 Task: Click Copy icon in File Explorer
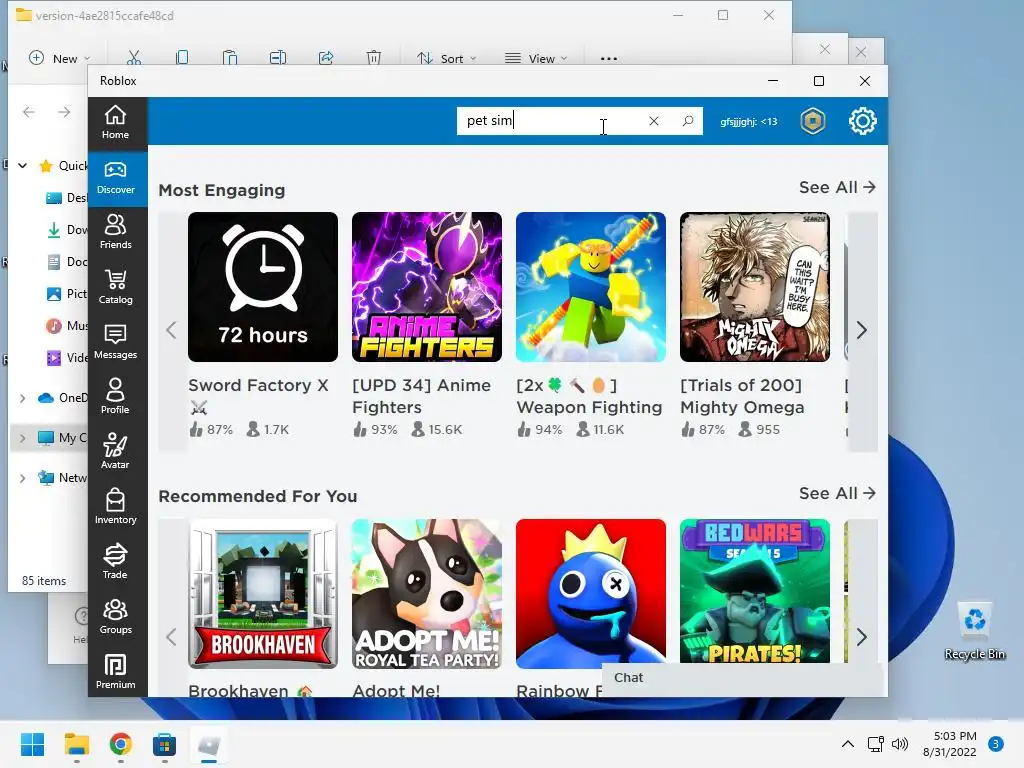(x=182, y=58)
